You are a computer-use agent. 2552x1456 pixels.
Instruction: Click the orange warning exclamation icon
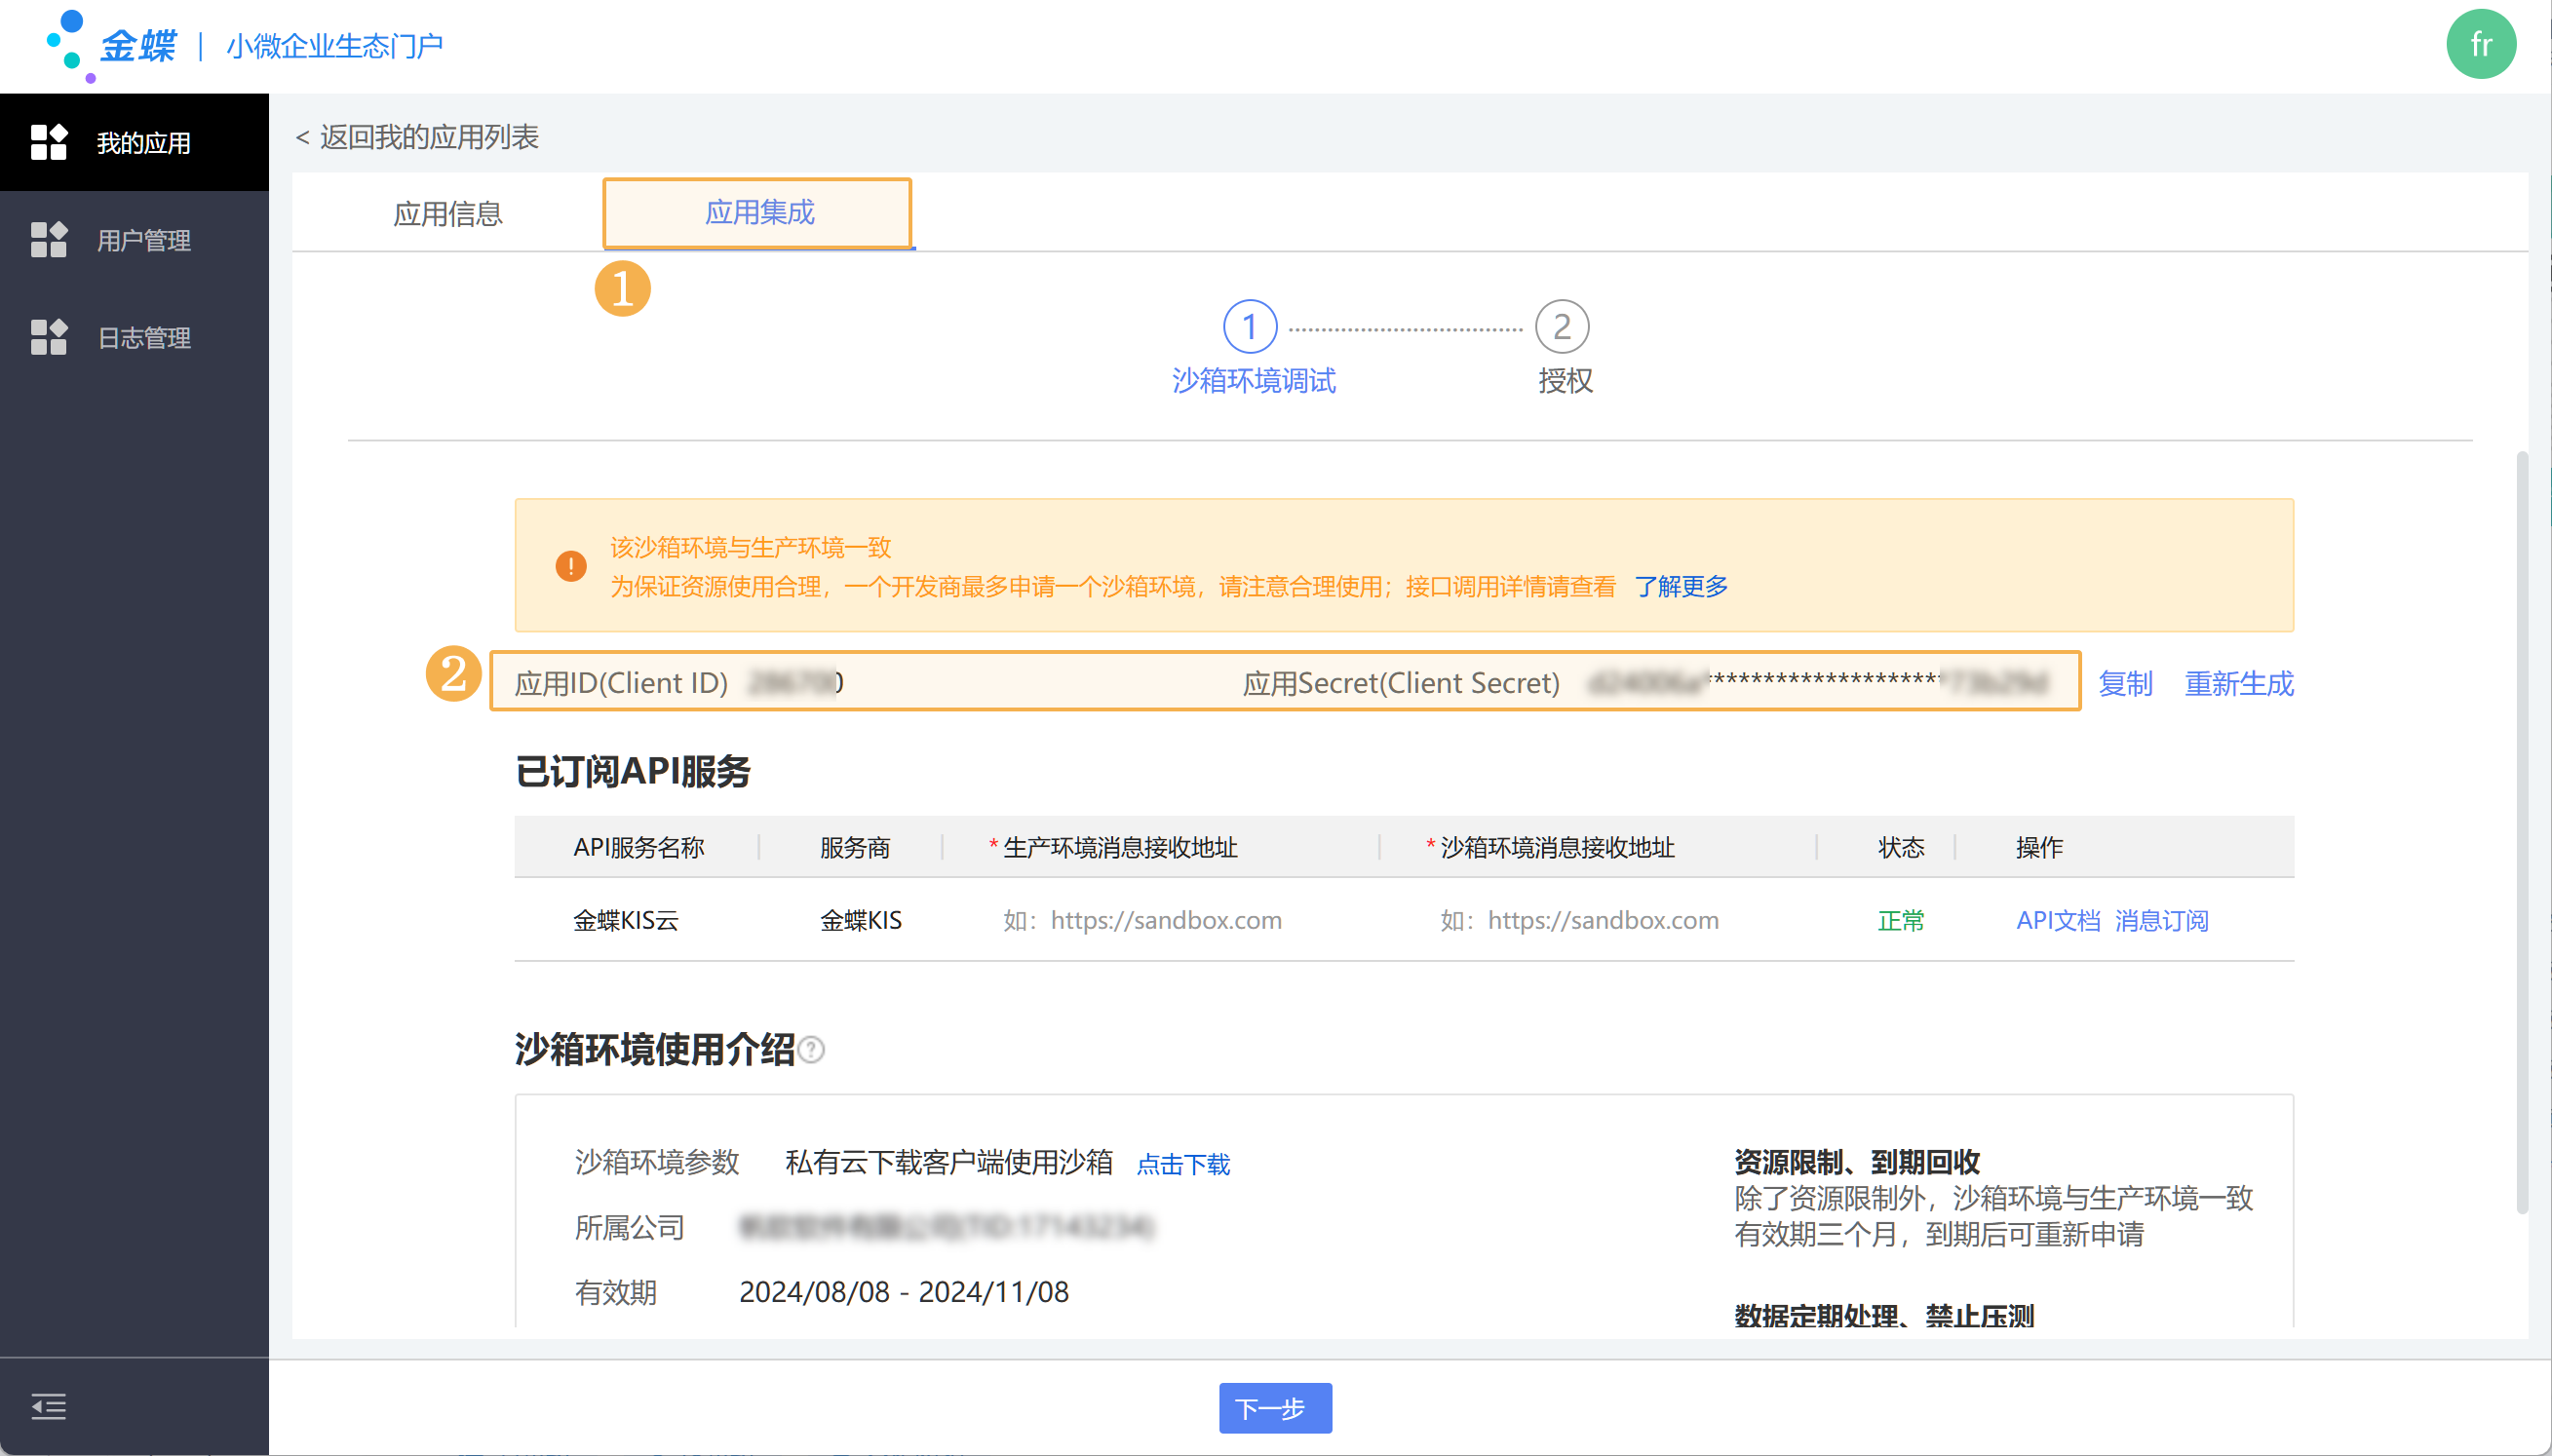click(571, 566)
